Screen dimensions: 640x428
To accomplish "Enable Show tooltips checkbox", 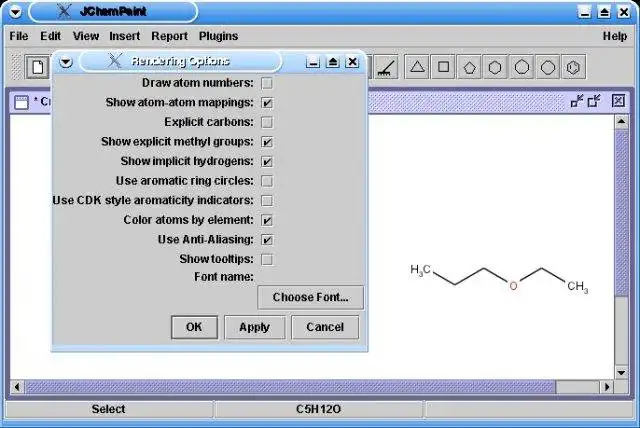I will [267, 259].
